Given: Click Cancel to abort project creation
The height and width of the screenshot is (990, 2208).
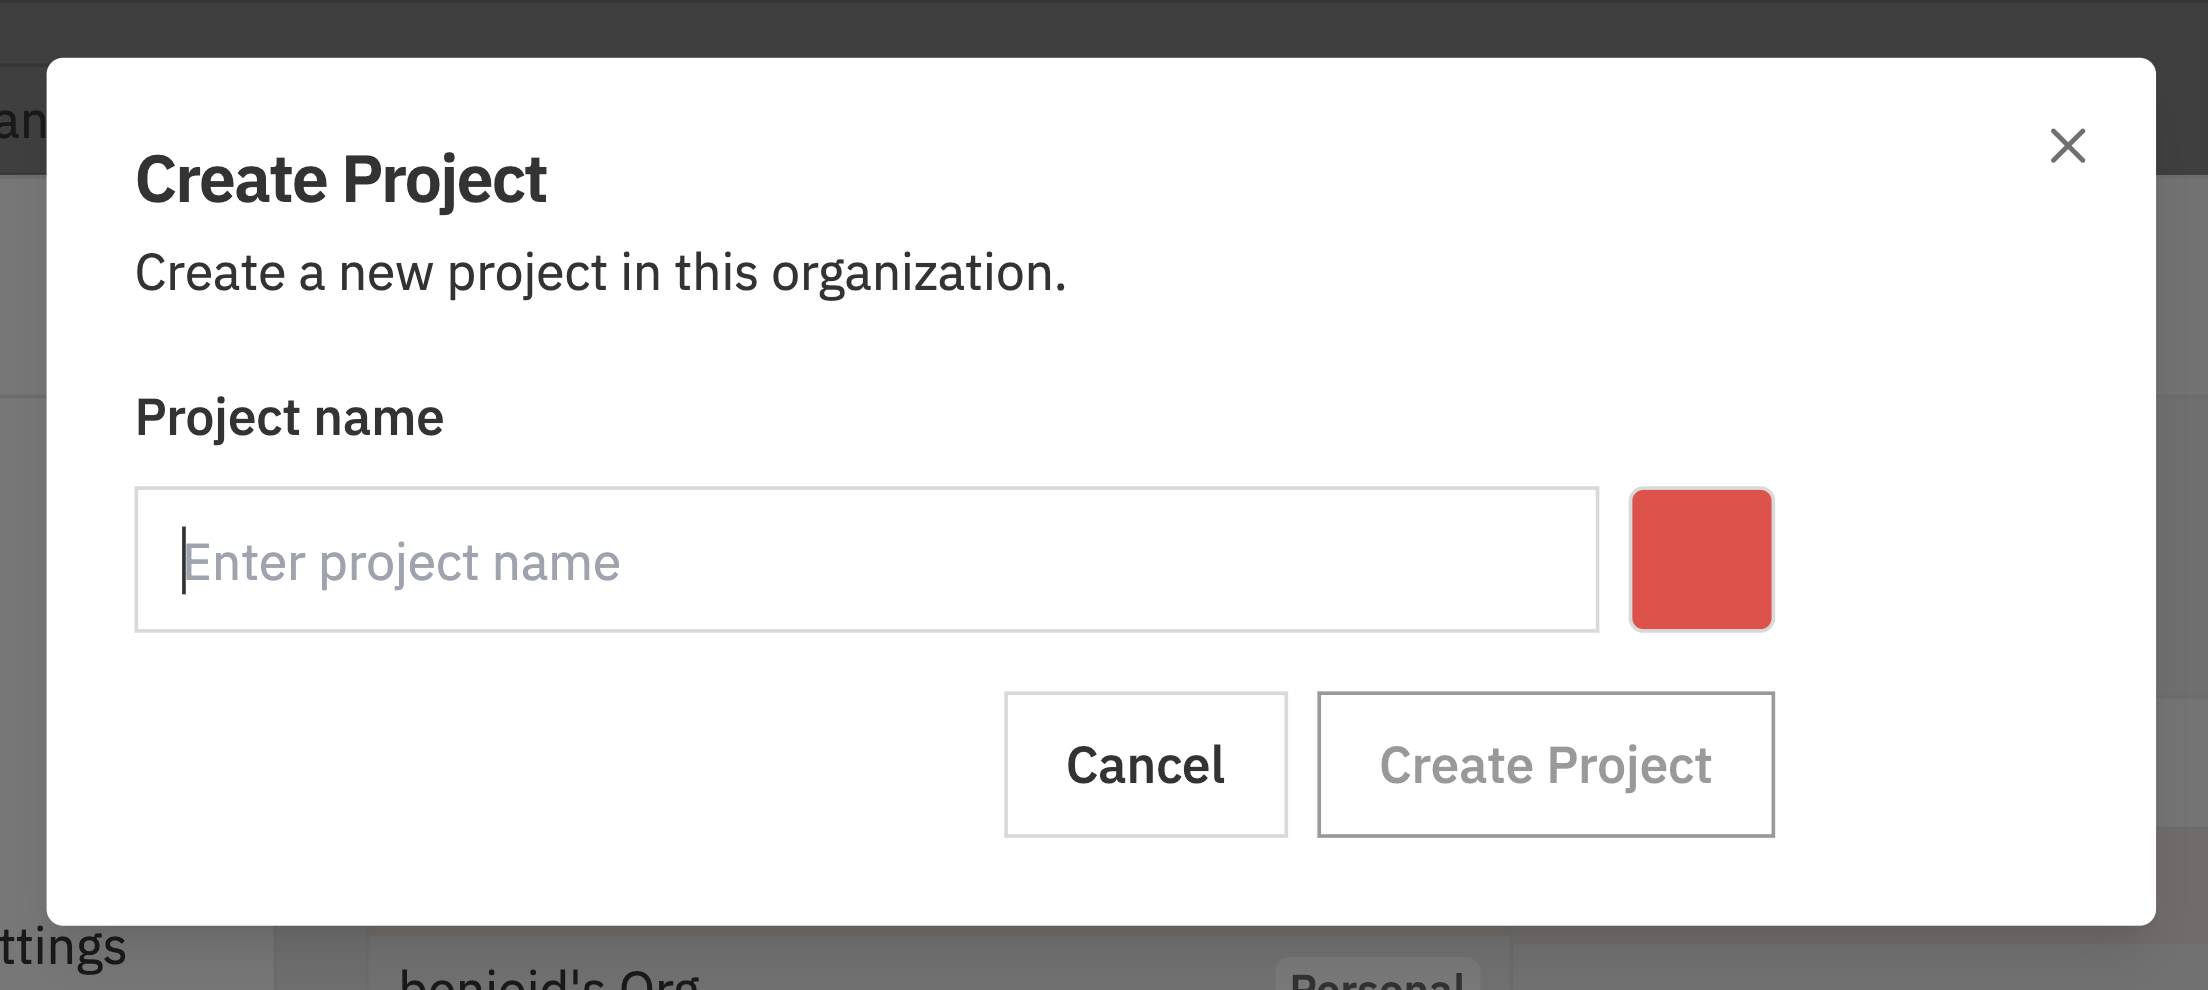Looking at the screenshot, I should [x=1146, y=764].
